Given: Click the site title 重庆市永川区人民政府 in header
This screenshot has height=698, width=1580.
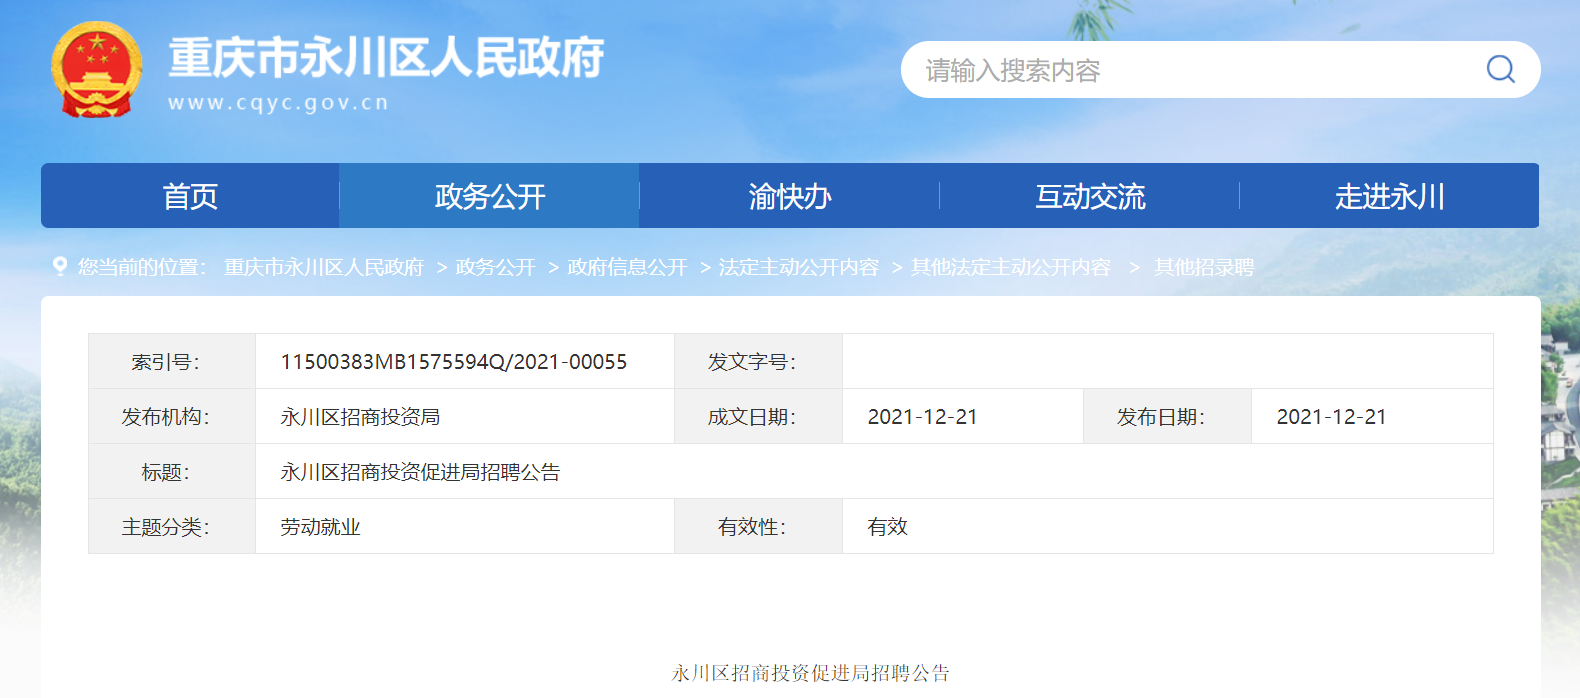Looking at the screenshot, I should click(x=386, y=58).
